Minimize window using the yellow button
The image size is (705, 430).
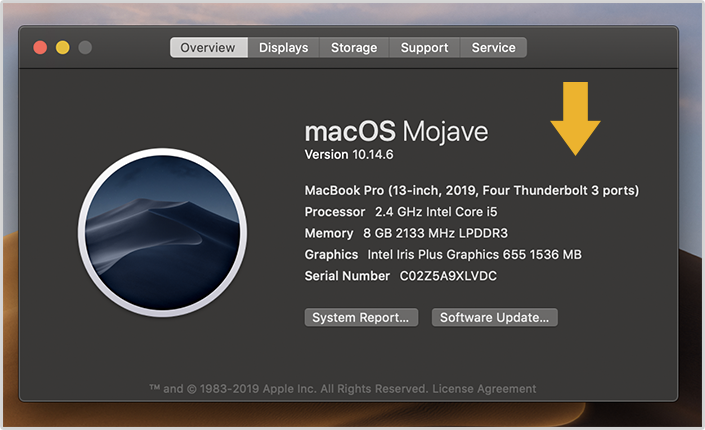pos(62,47)
